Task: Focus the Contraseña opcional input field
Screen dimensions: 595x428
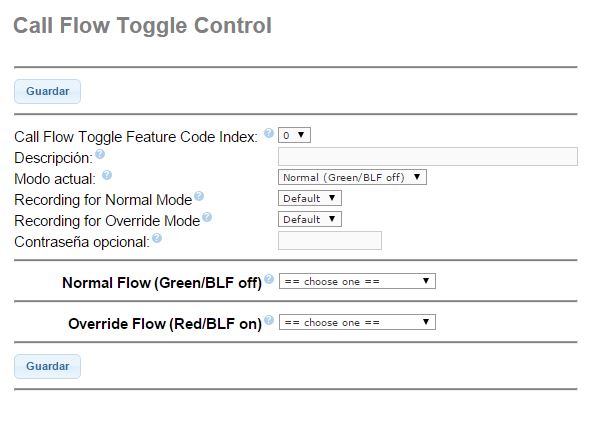Action: coord(330,241)
